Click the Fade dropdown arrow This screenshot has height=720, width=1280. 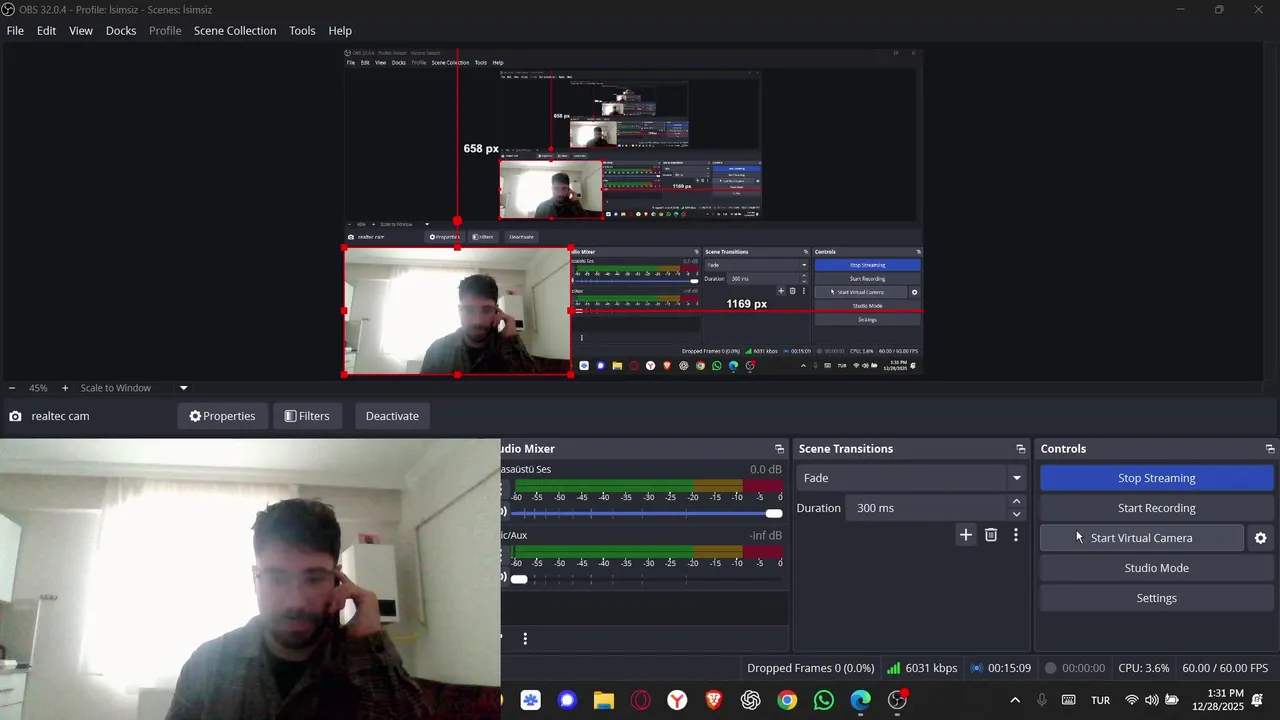pyautogui.click(x=1016, y=478)
